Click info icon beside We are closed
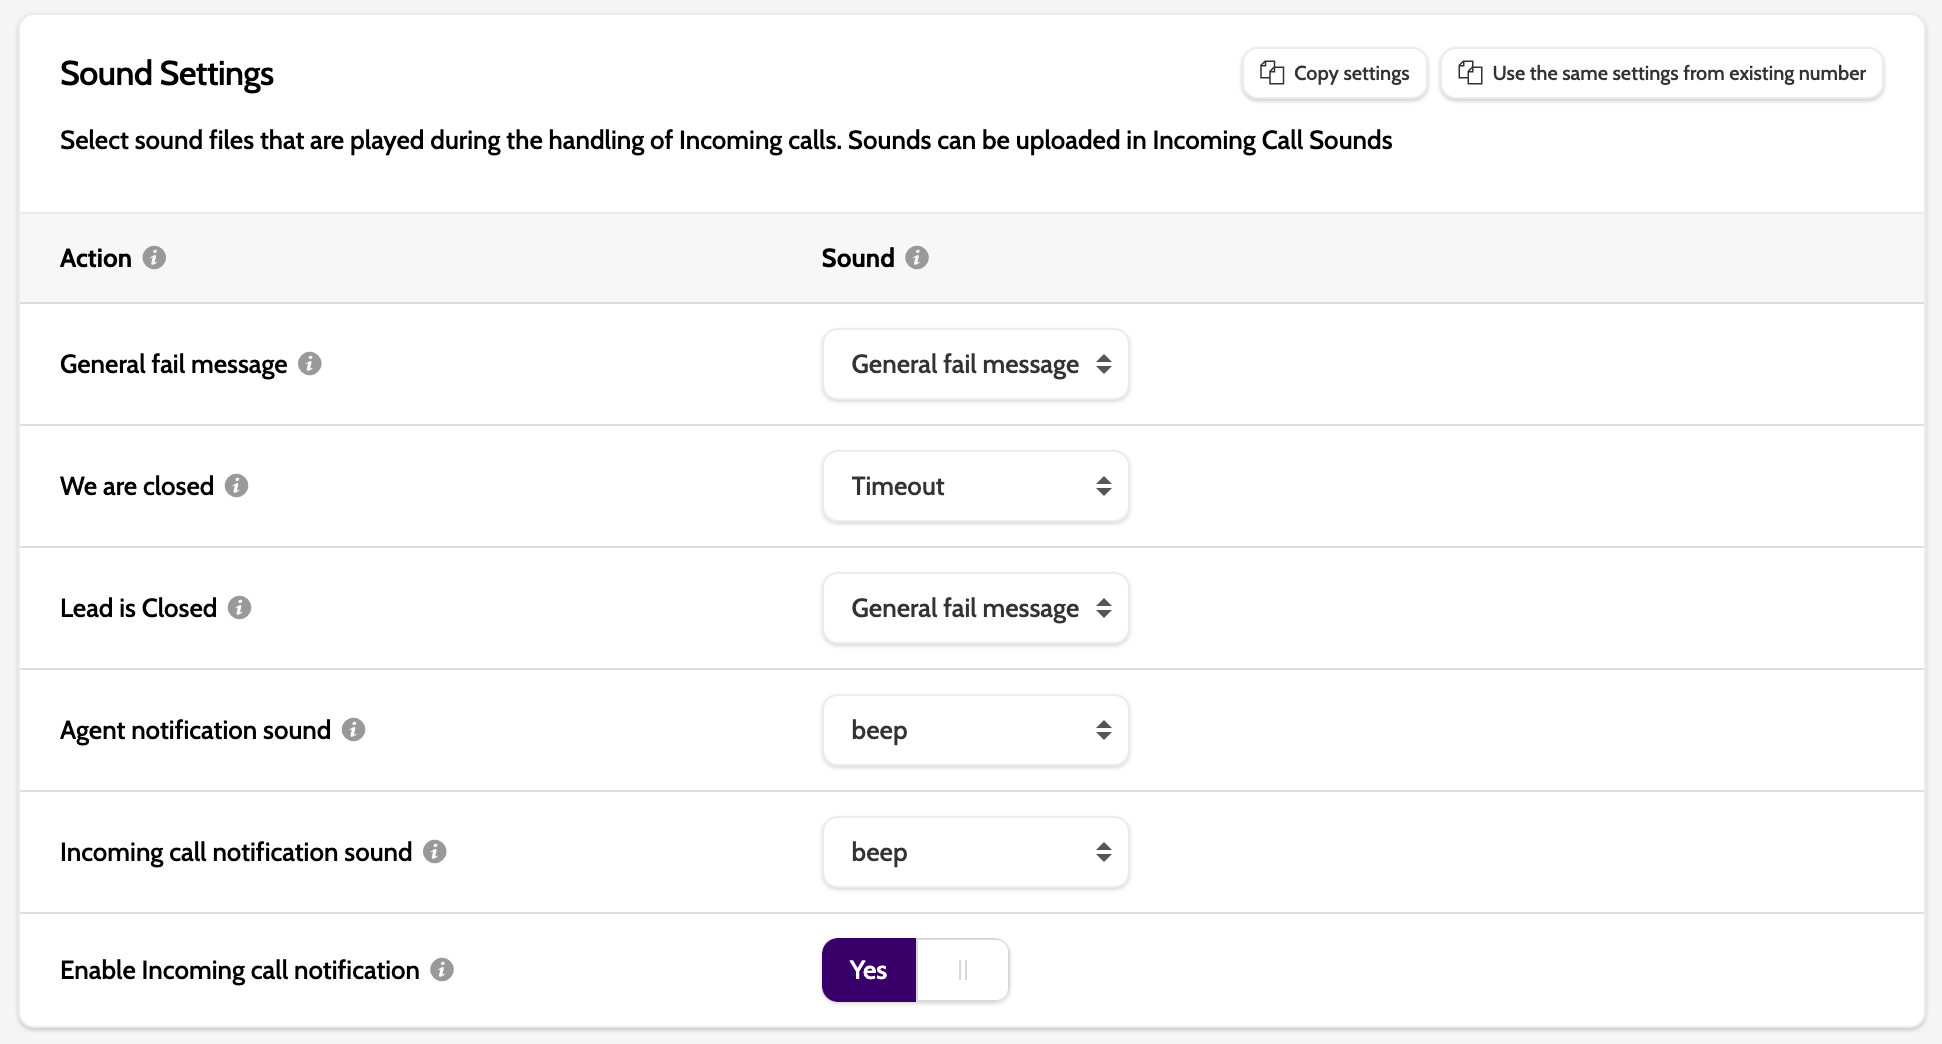This screenshot has height=1044, width=1942. [x=237, y=486]
